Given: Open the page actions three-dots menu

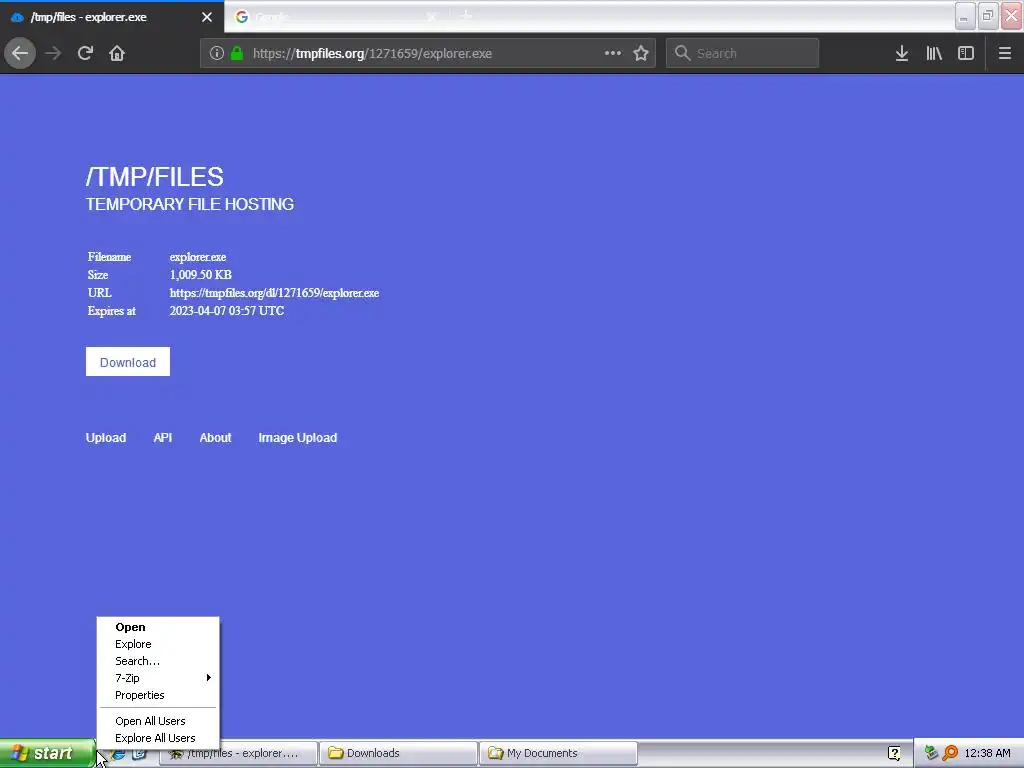Looking at the screenshot, I should pos(613,53).
